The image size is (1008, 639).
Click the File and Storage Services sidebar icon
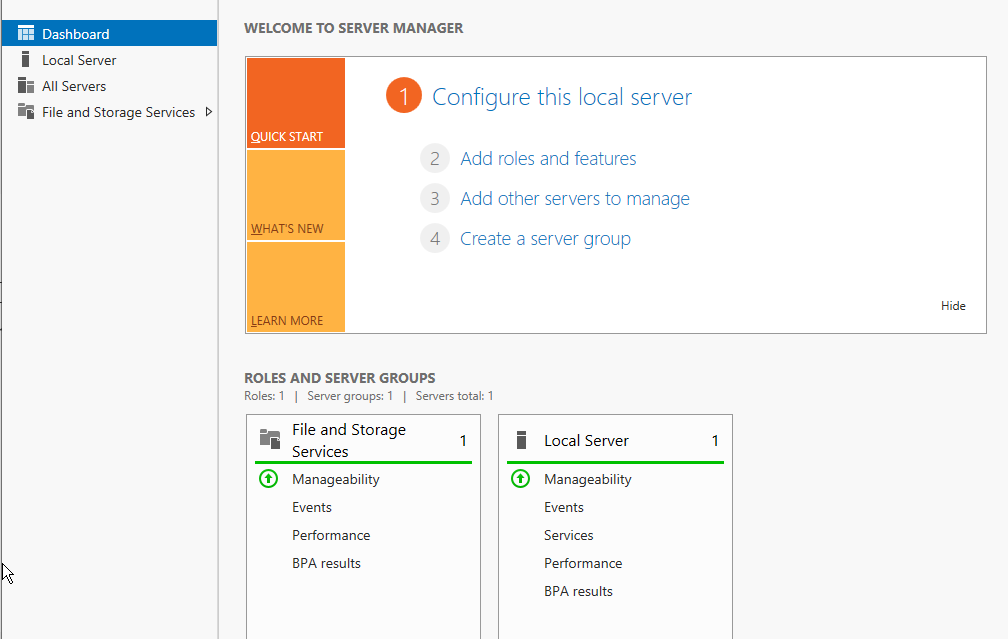[26, 111]
